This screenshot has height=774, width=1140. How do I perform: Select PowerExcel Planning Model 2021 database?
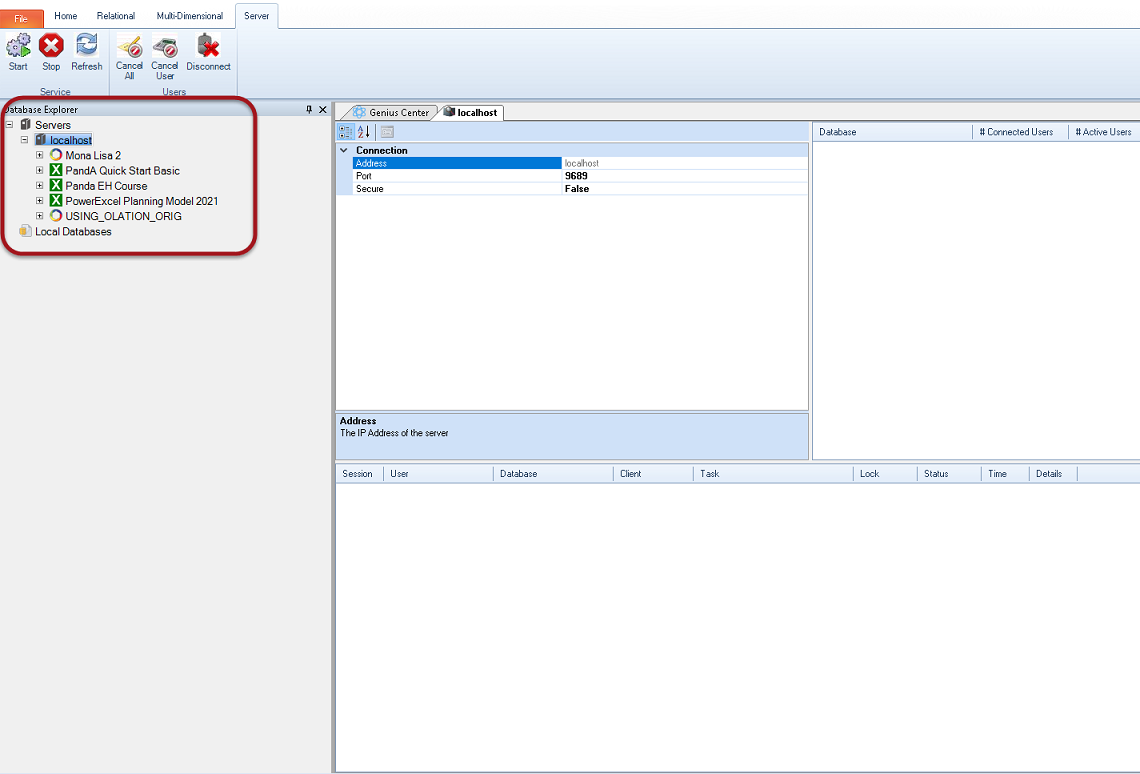pos(141,201)
